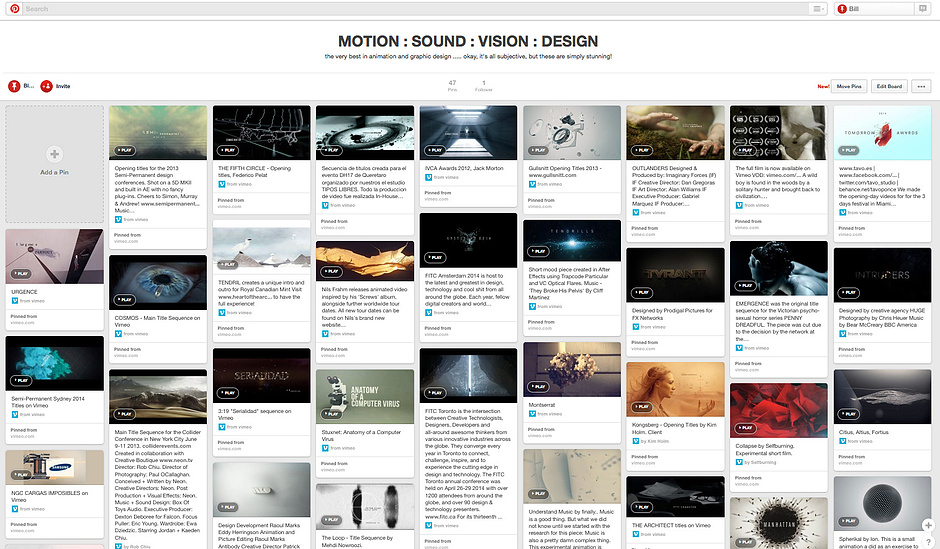The height and width of the screenshot is (549, 940).
Task: Play The Loop Title Sequence video
Action: click(x=332, y=520)
